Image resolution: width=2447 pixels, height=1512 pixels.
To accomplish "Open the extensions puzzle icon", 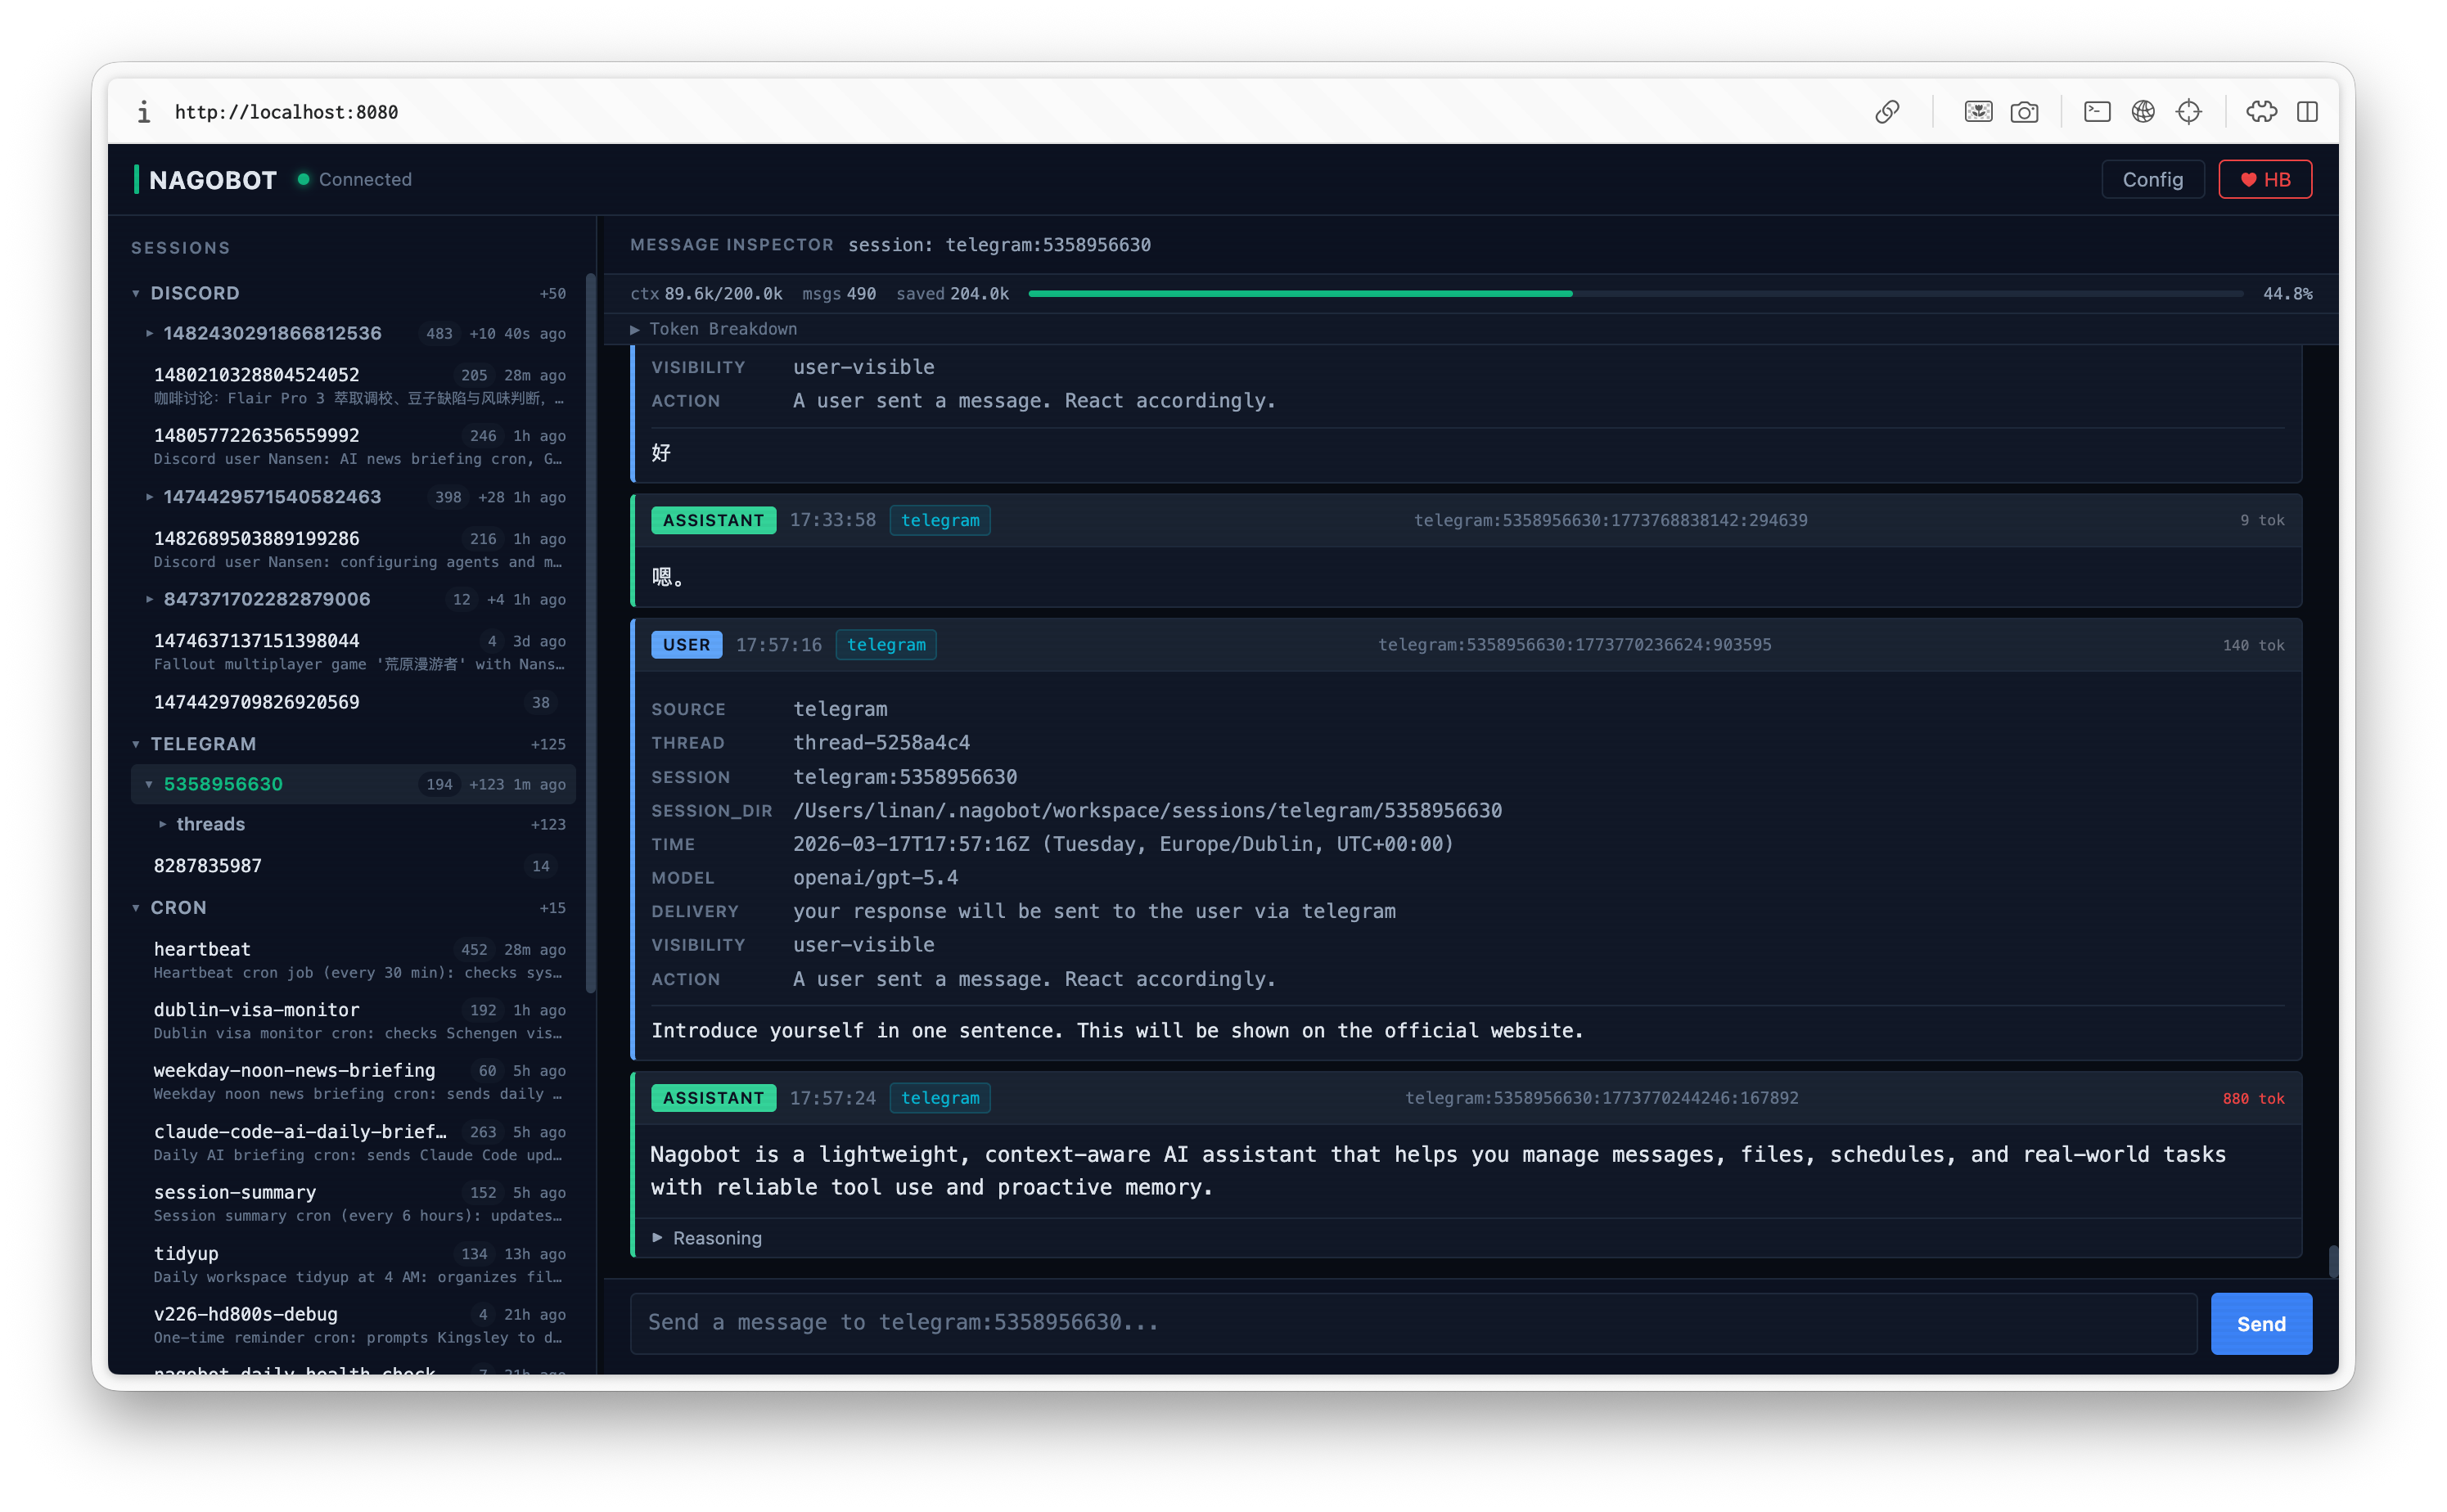I will pos(2263,112).
